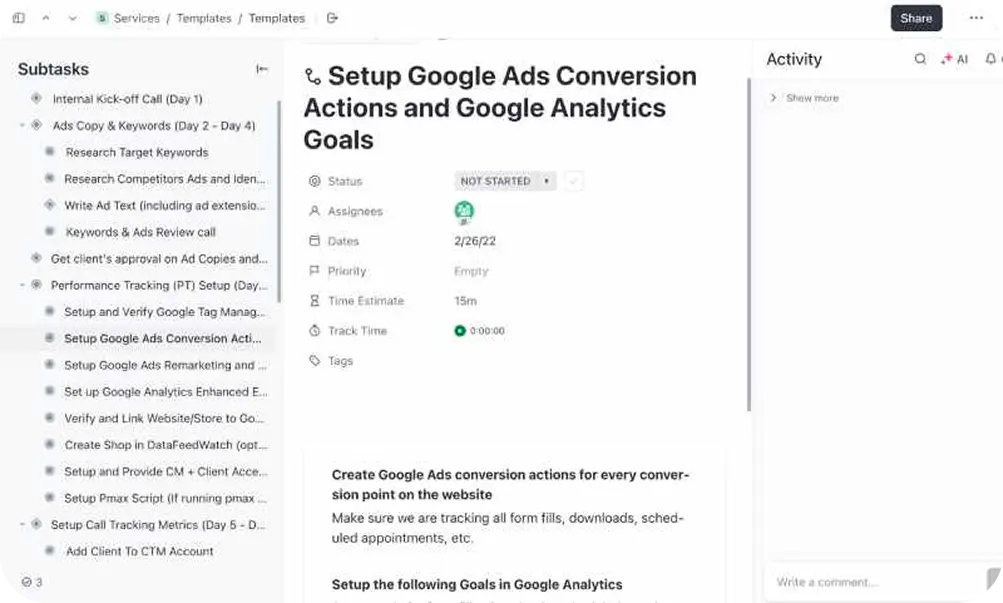The image size is (1003, 603).
Task: Click status icon of Research Competitors Ads
Action: click(49, 178)
